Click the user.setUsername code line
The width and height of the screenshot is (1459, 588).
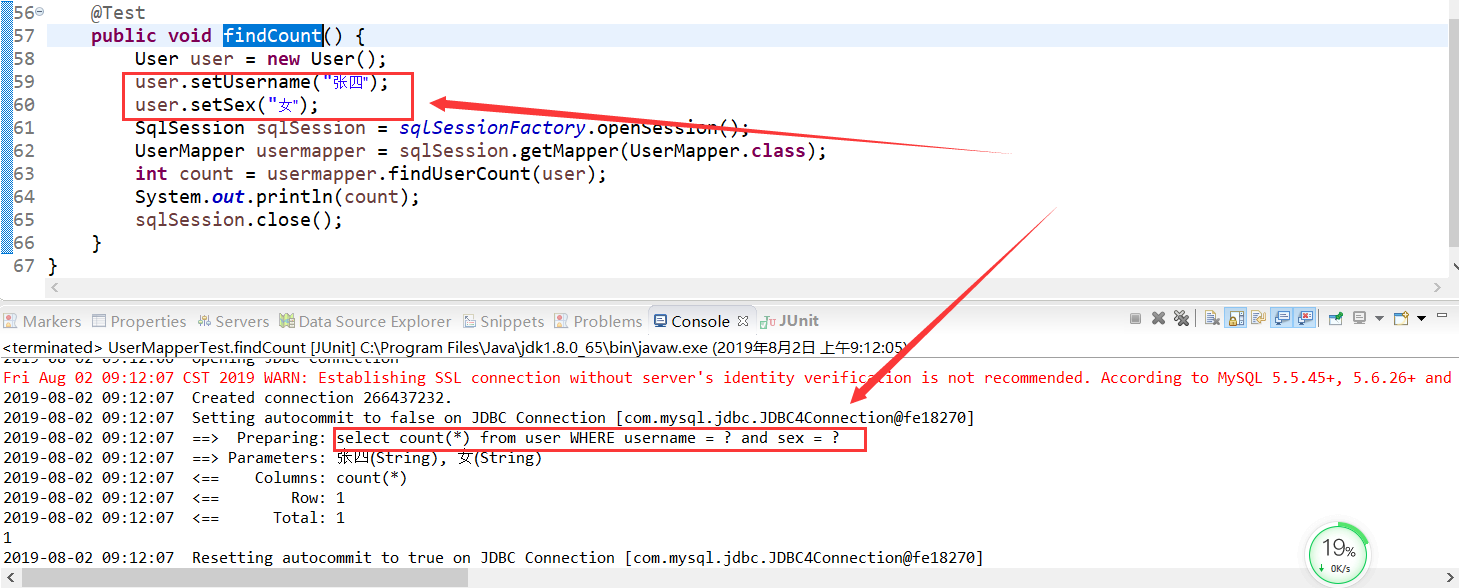click(262, 82)
